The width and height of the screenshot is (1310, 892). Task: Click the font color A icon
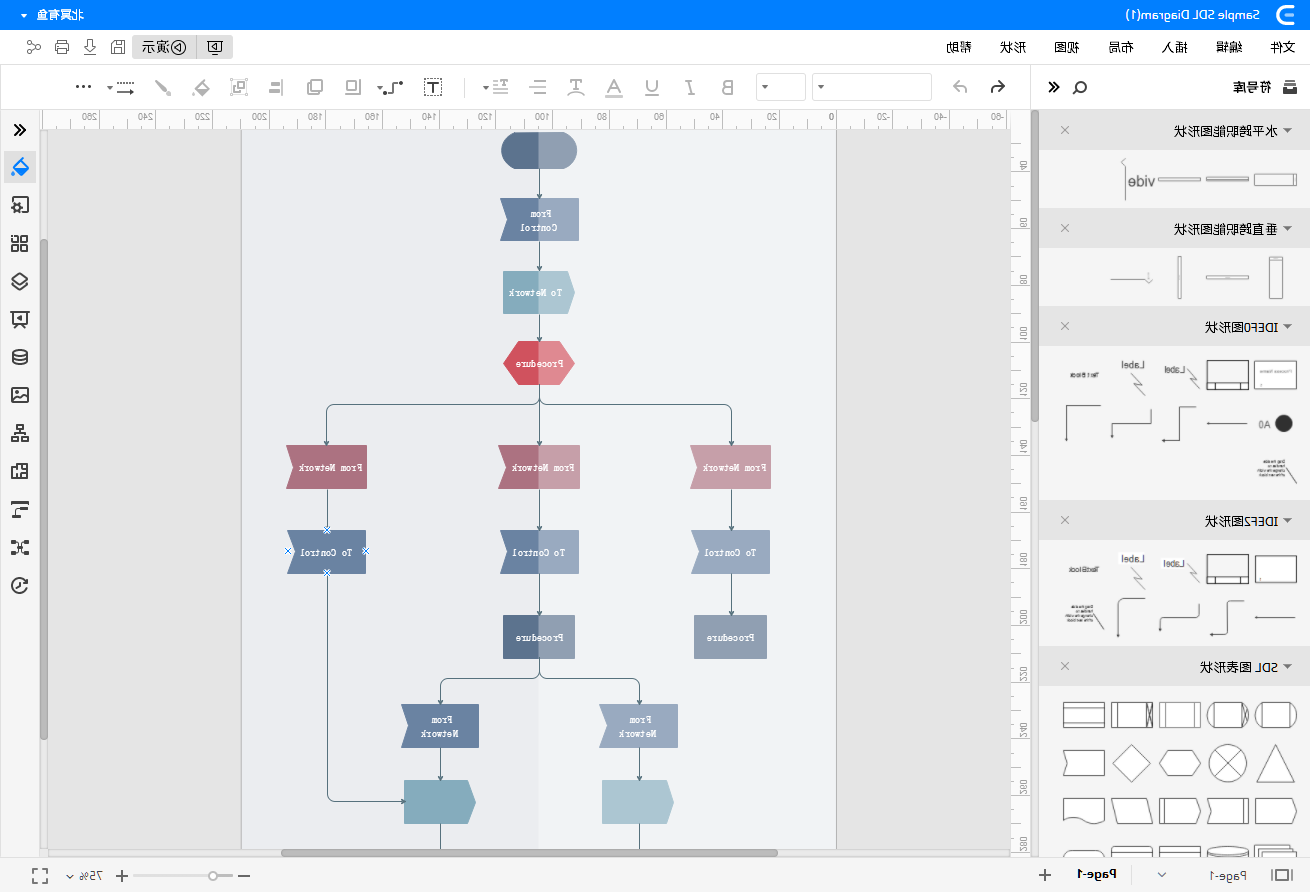[614, 87]
